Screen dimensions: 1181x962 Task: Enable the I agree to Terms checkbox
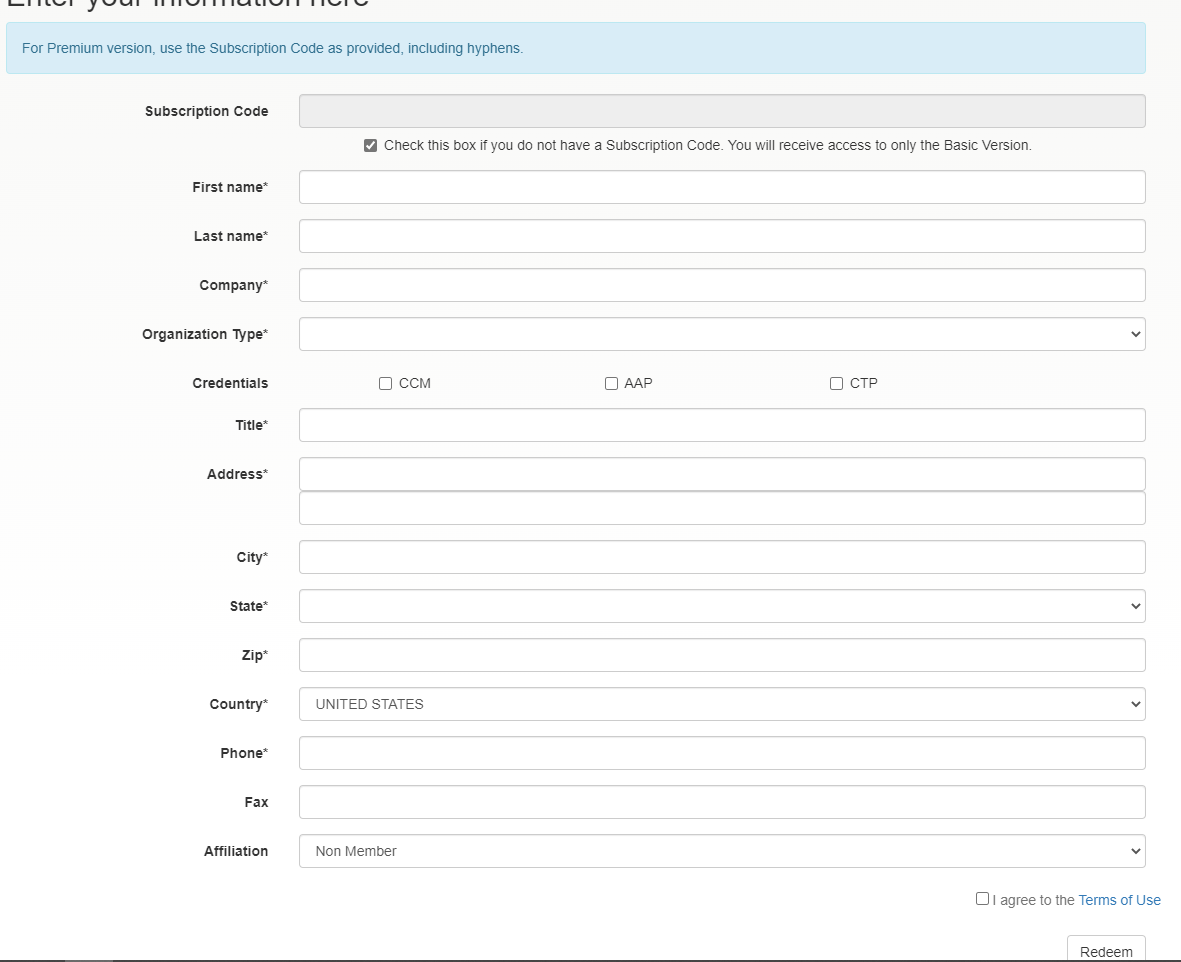click(982, 898)
